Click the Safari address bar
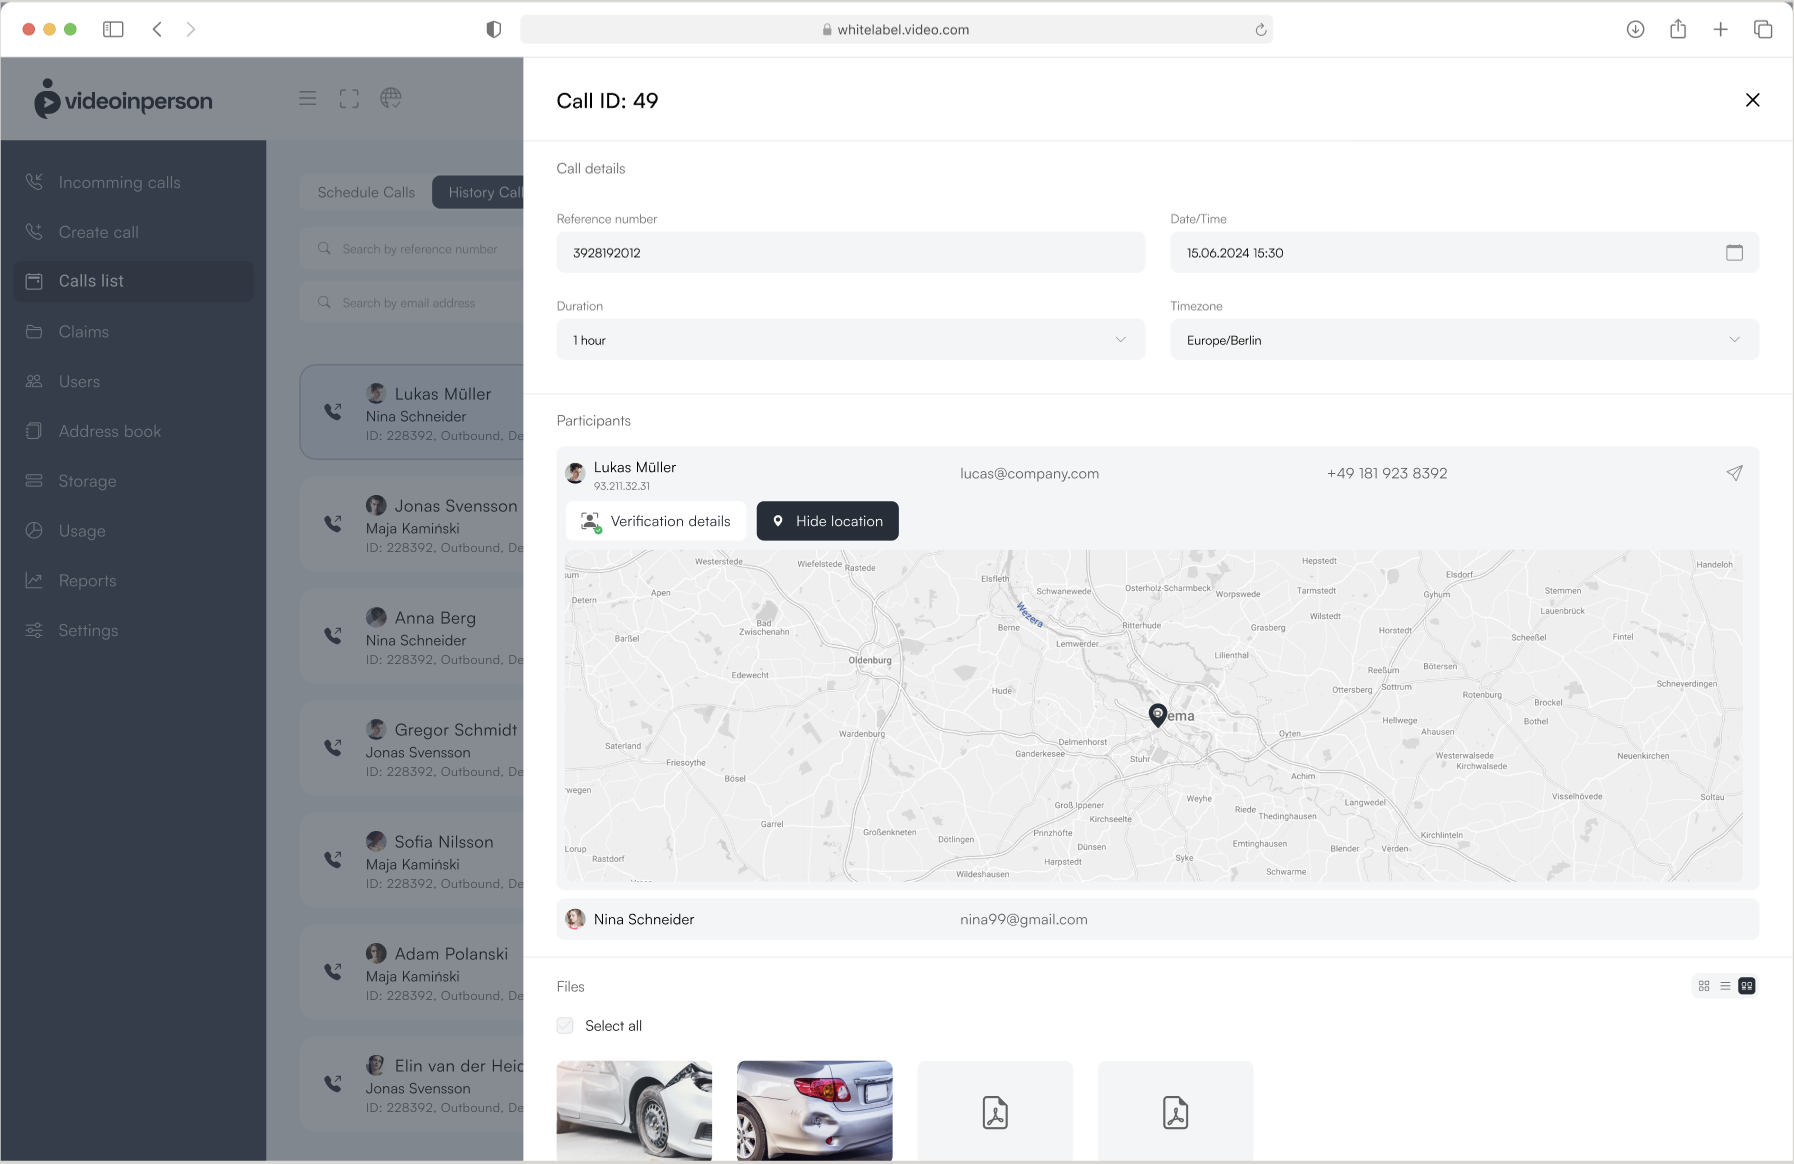Screen dimensions: 1794x1164 [x=896, y=30]
